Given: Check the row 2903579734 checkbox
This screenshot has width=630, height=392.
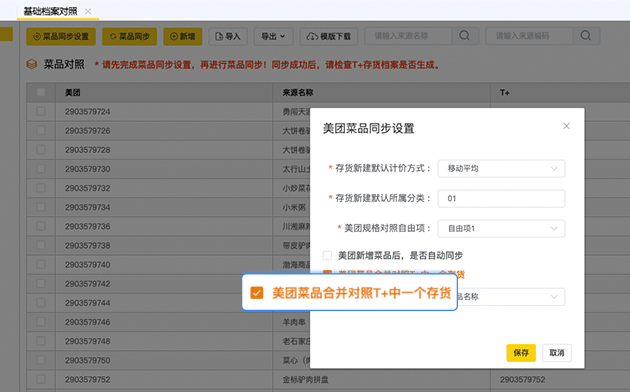Looking at the screenshot, I should pyautogui.click(x=41, y=207).
